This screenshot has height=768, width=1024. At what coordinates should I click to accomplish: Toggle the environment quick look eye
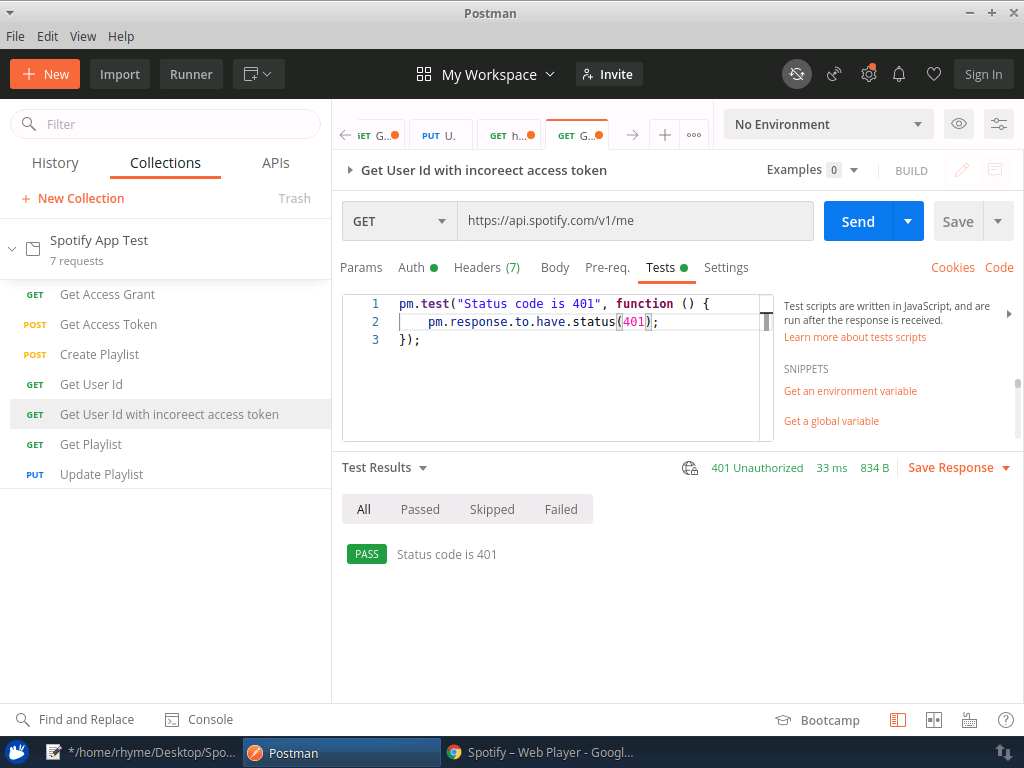958,123
